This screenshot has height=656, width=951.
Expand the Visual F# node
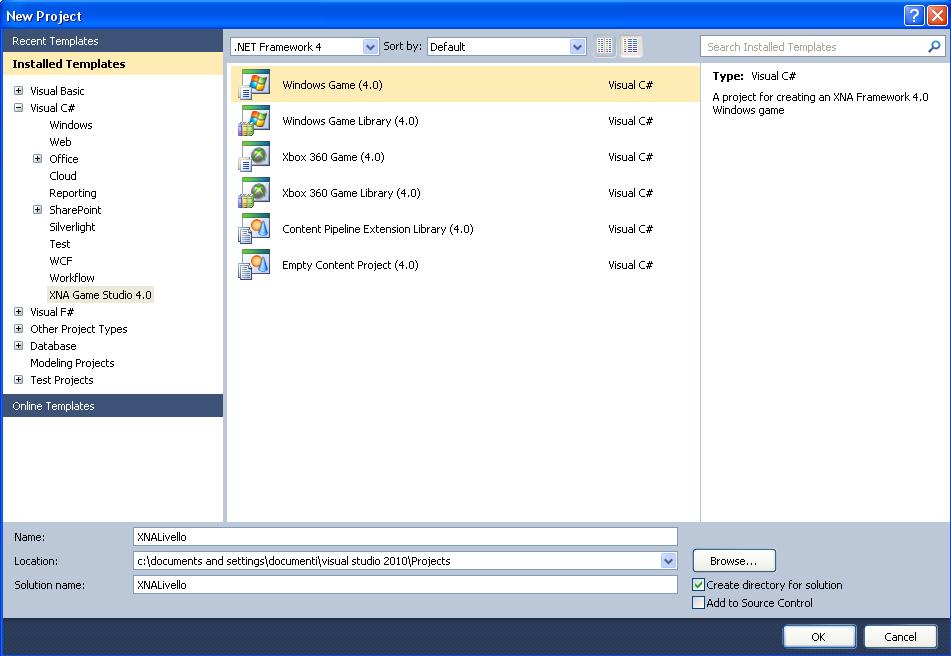point(19,312)
